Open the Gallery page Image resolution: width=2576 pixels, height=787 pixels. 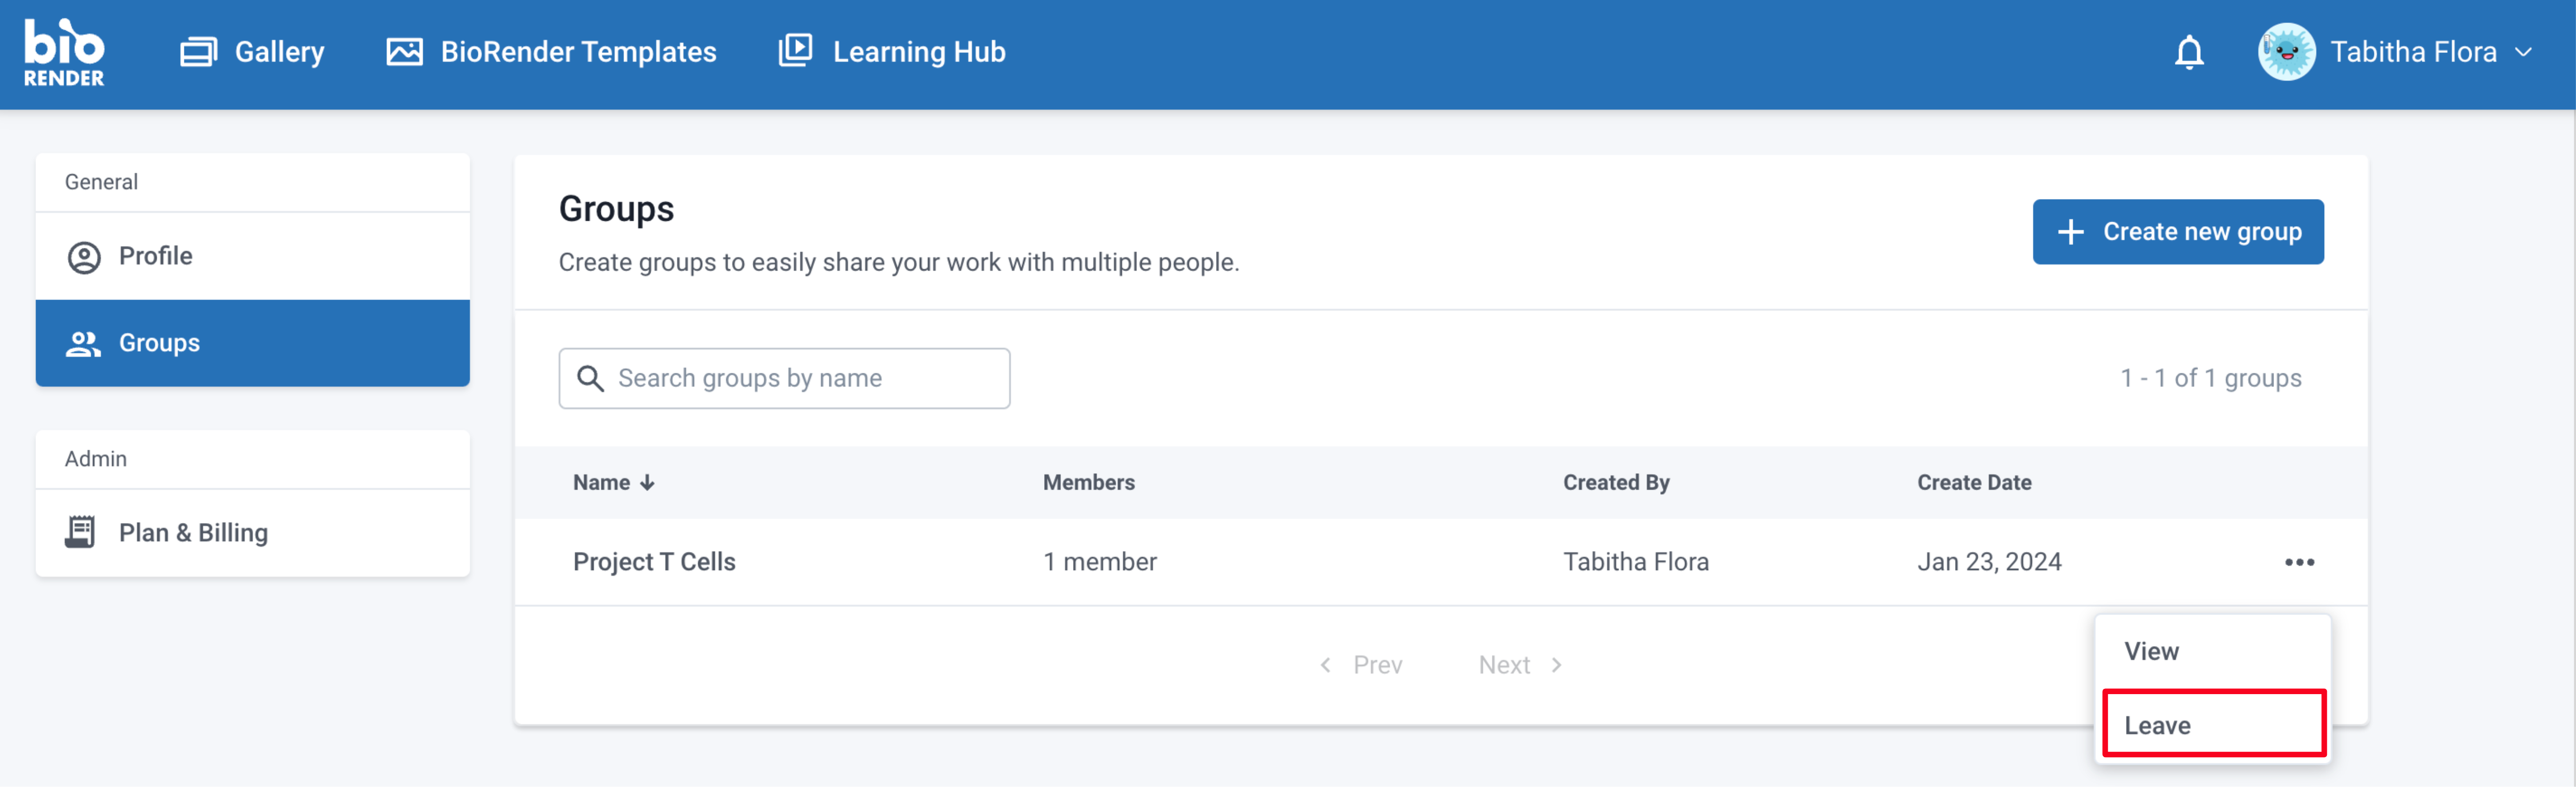coord(252,52)
